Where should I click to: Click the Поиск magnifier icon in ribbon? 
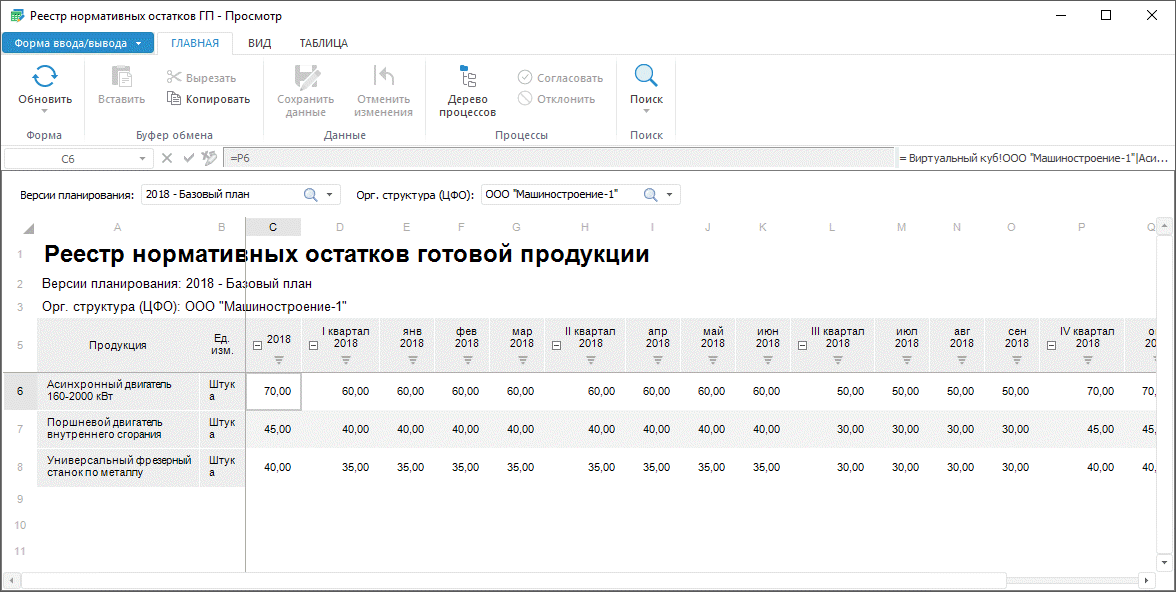(x=646, y=77)
